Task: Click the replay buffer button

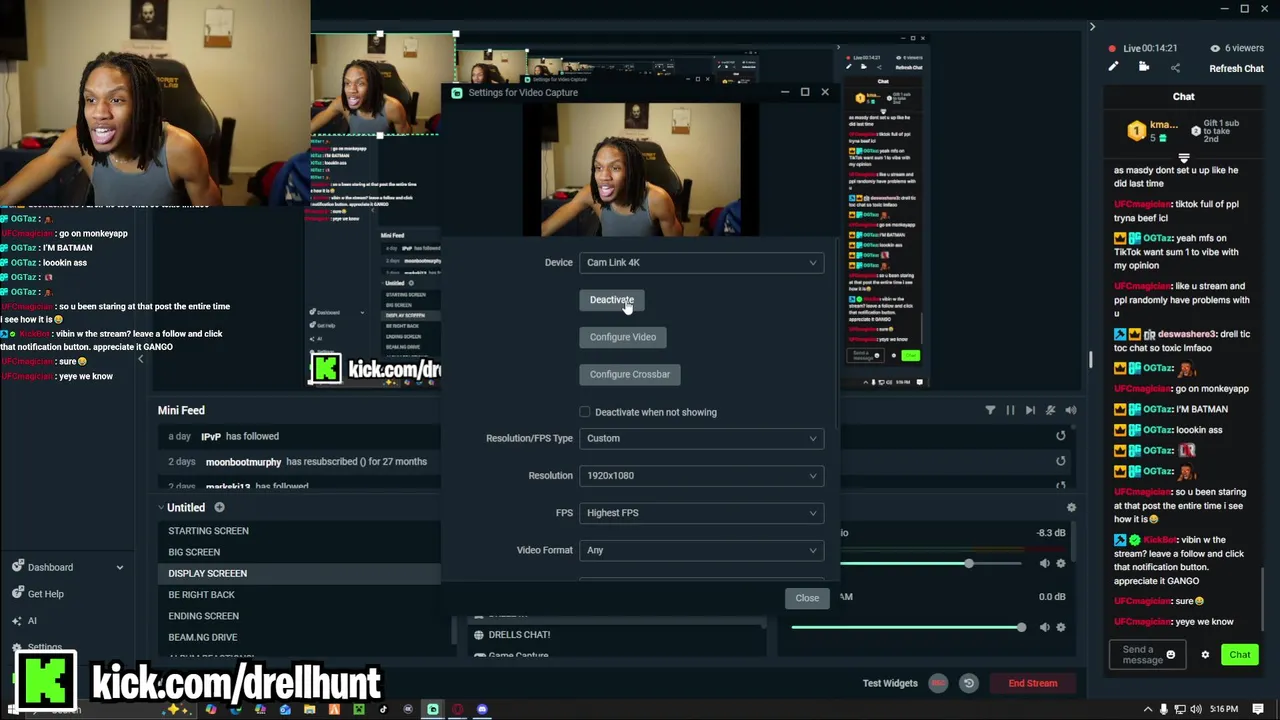Action: tap(968, 683)
